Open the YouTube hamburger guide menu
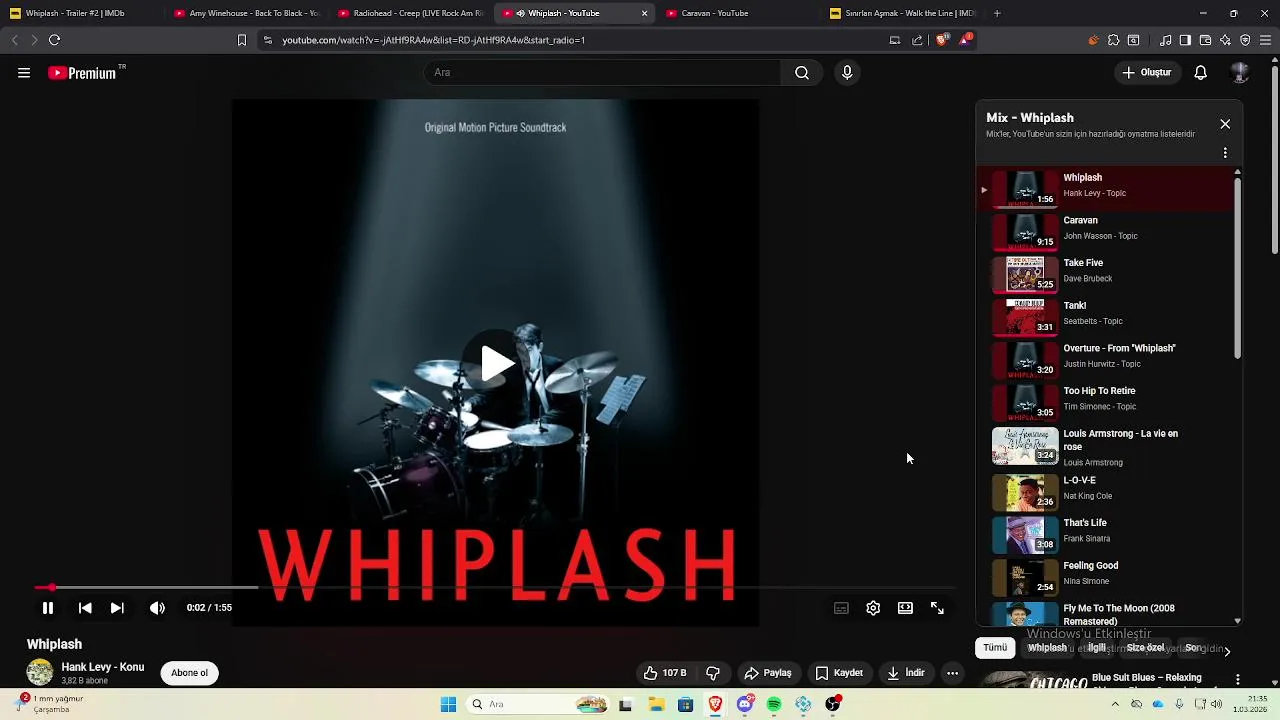 [24, 73]
